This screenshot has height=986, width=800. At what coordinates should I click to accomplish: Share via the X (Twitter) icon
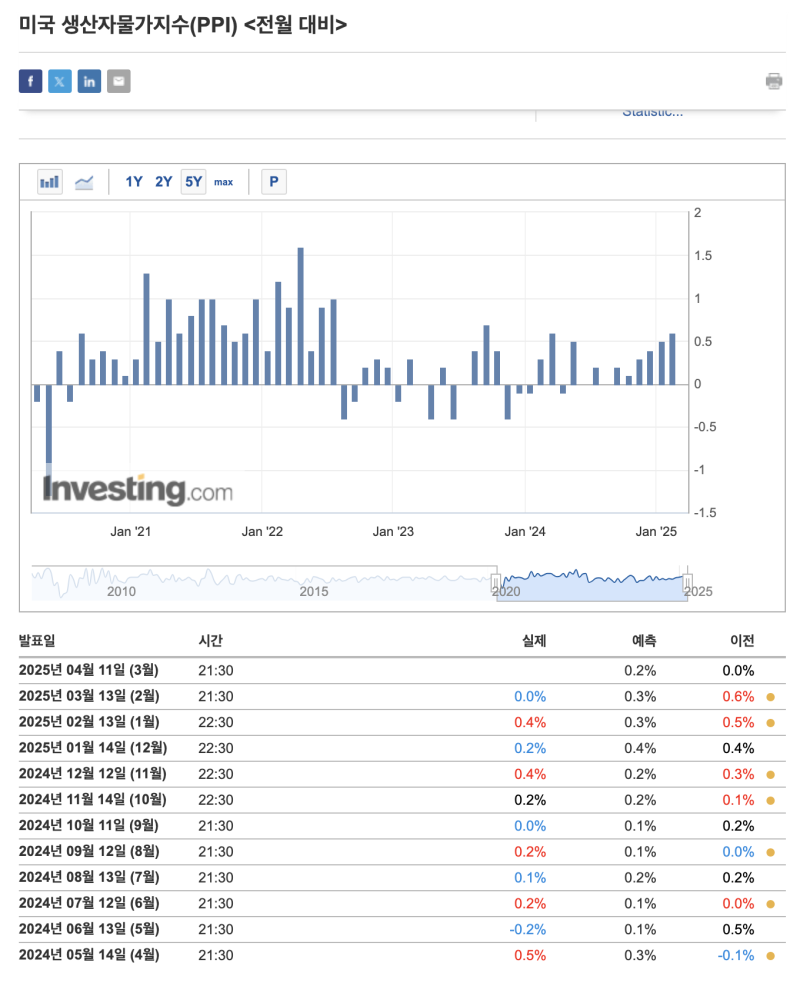tap(60, 82)
